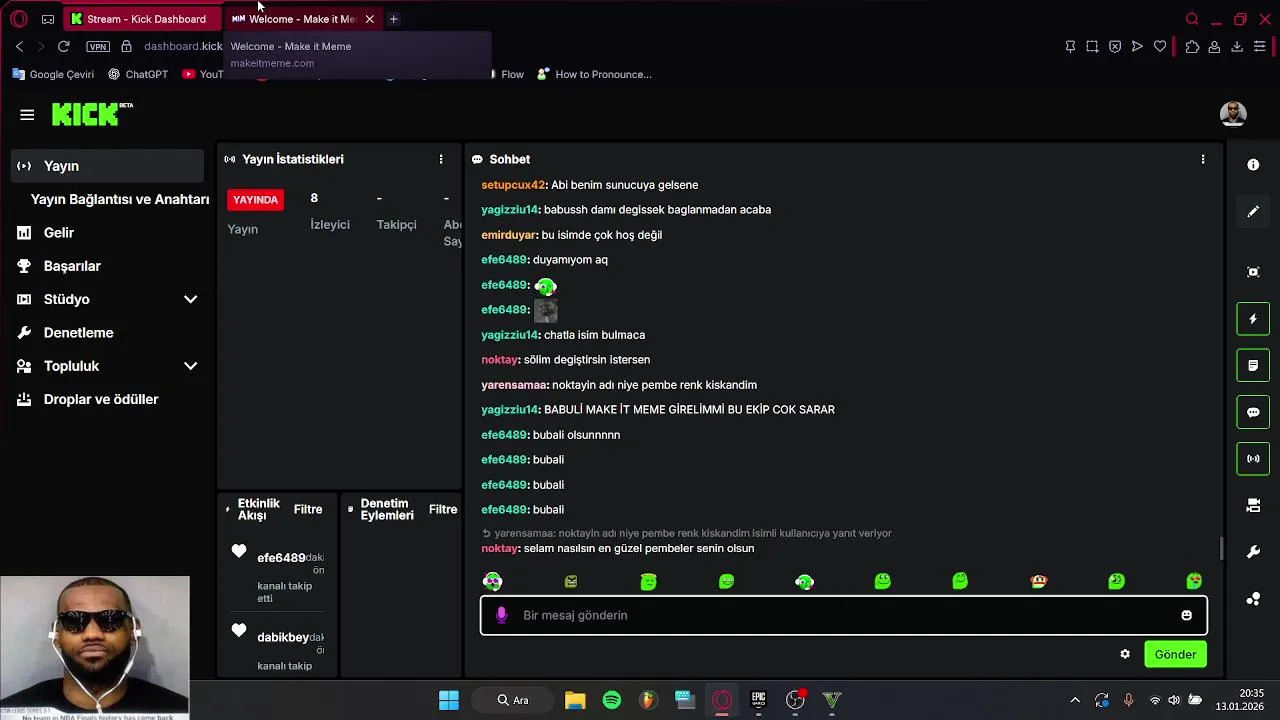The width and height of the screenshot is (1280, 720).
Task: Click dabikbey in activity feed
Action: click(x=283, y=638)
